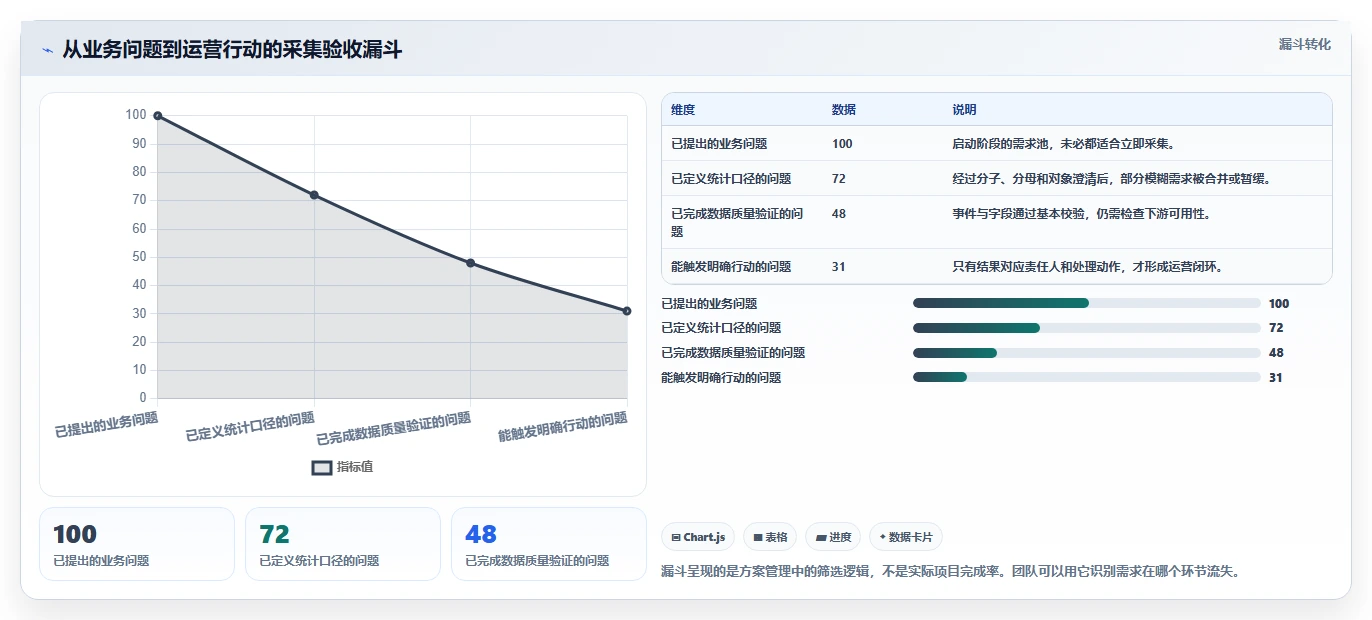The height and width of the screenshot is (620, 1372).
Task: Click the Chart.js tag
Action: point(698,537)
